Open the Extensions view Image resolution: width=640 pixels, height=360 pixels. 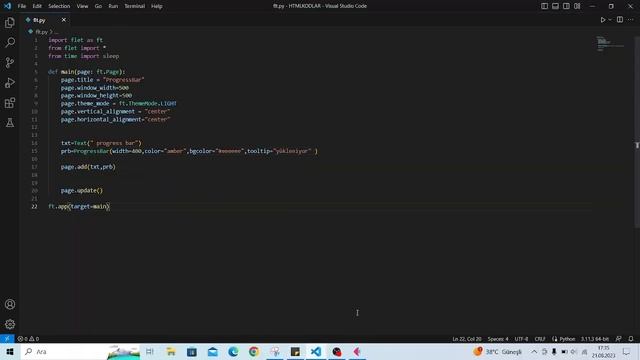10,102
